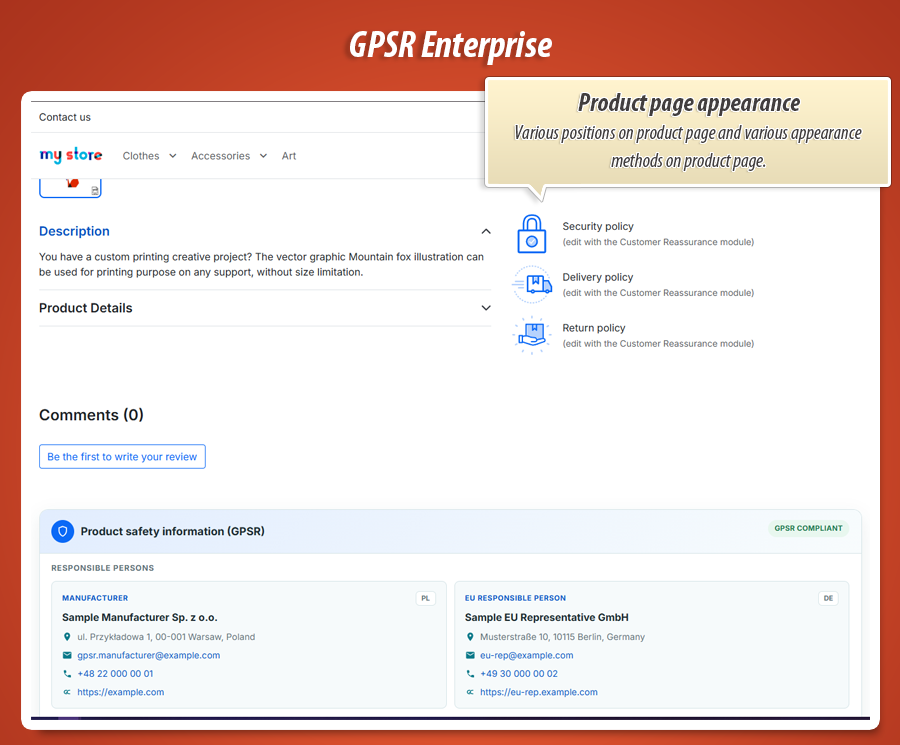The height and width of the screenshot is (745, 900).
Task: Click the EU RESPONSIBLE PERSON label
Action: (x=515, y=598)
